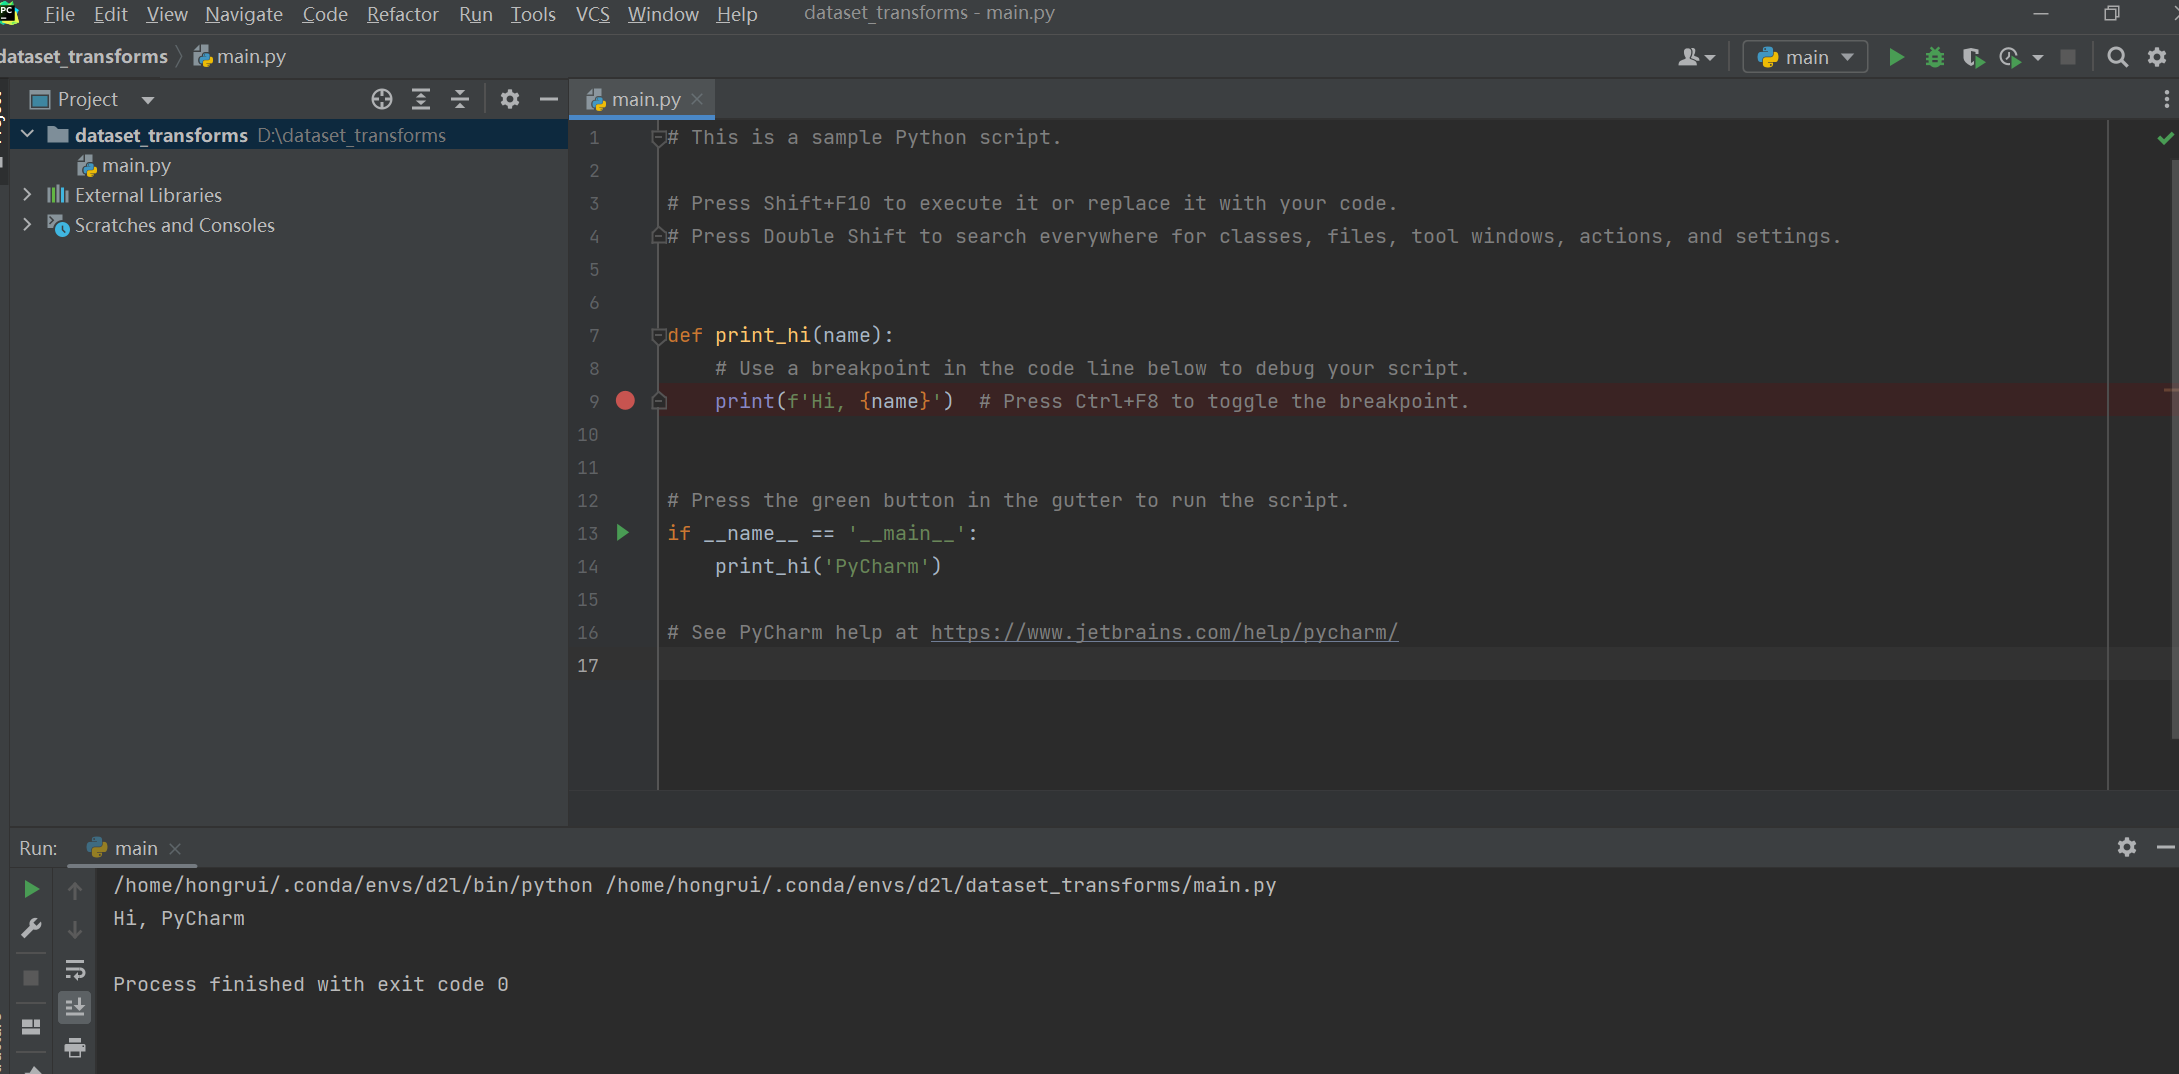Image resolution: width=2179 pixels, height=1074 pixels.
Task: Open dropdown arrow next to profiler icon
Action: click(2038, 57)
